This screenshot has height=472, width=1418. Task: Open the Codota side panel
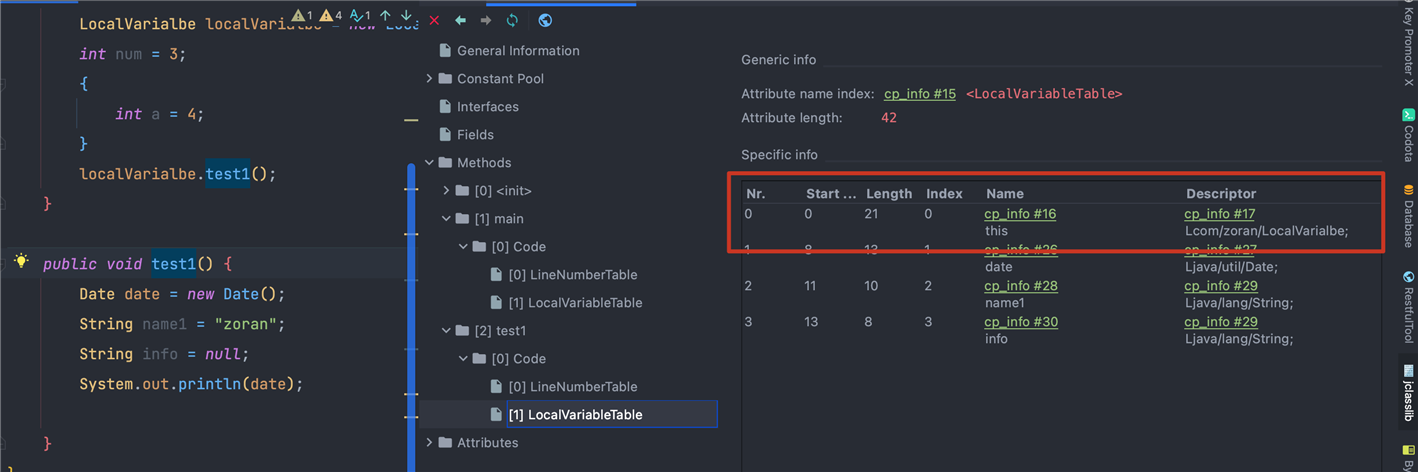pyautogui.click(x=1408, y=135)
